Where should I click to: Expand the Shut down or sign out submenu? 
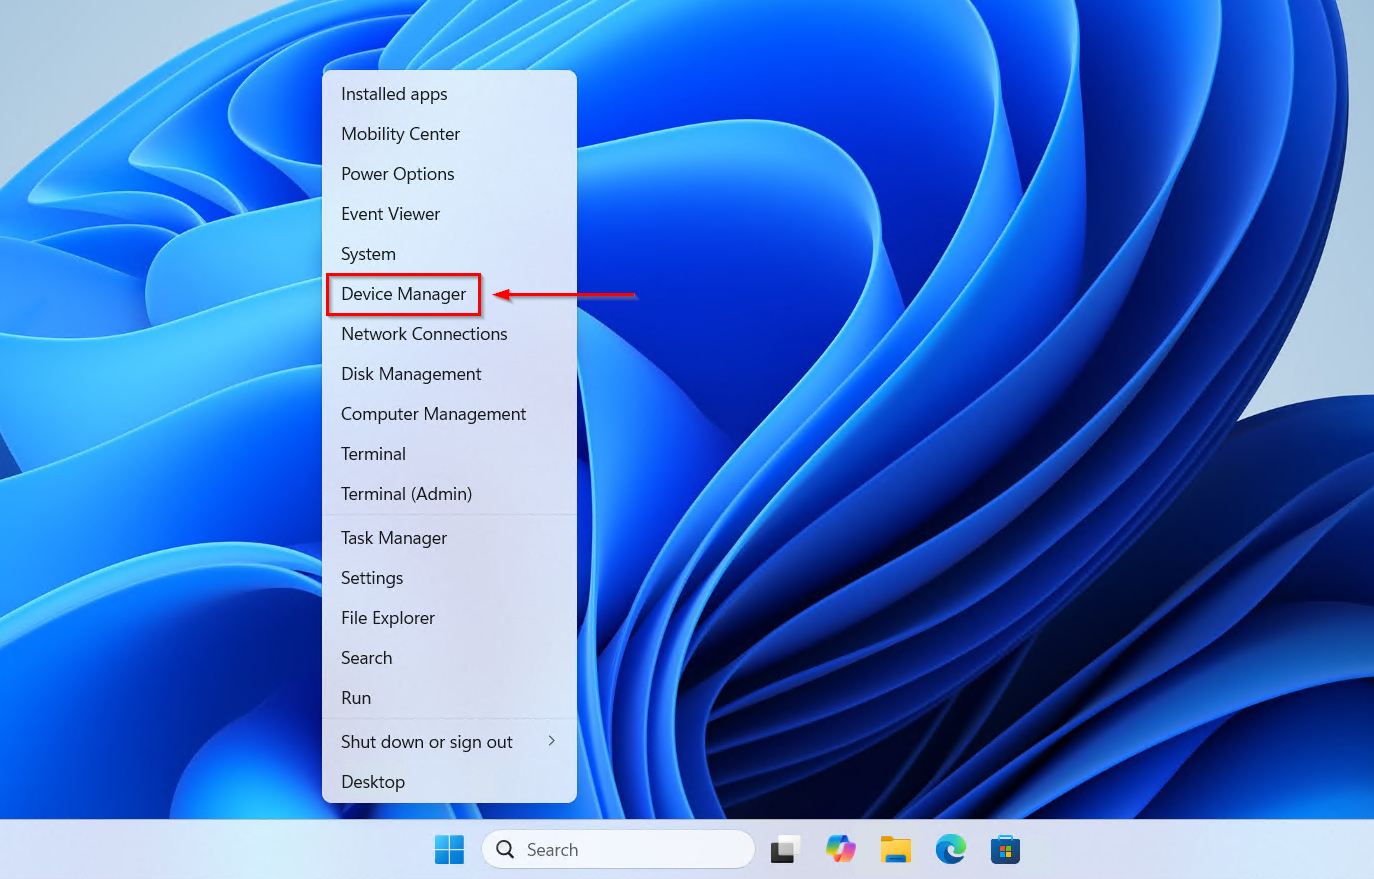pos(427,741)
